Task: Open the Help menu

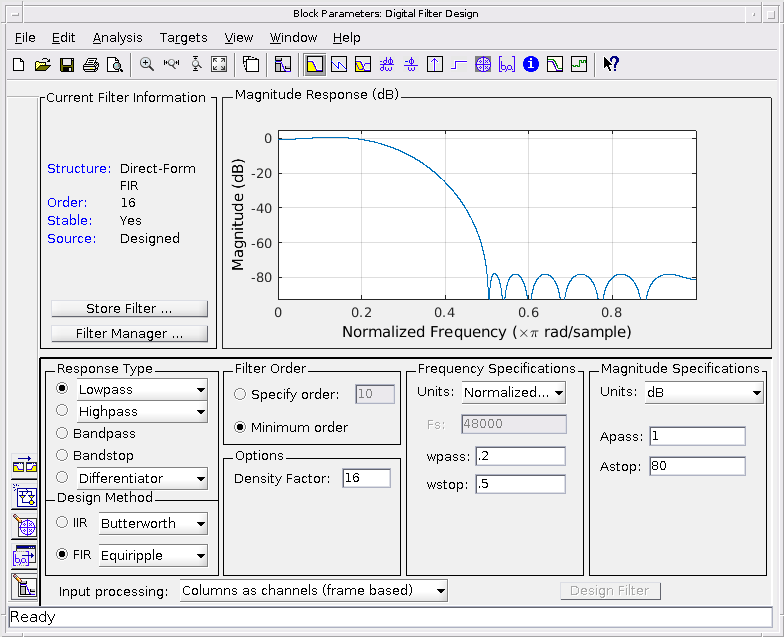Action: pos(346,38)
